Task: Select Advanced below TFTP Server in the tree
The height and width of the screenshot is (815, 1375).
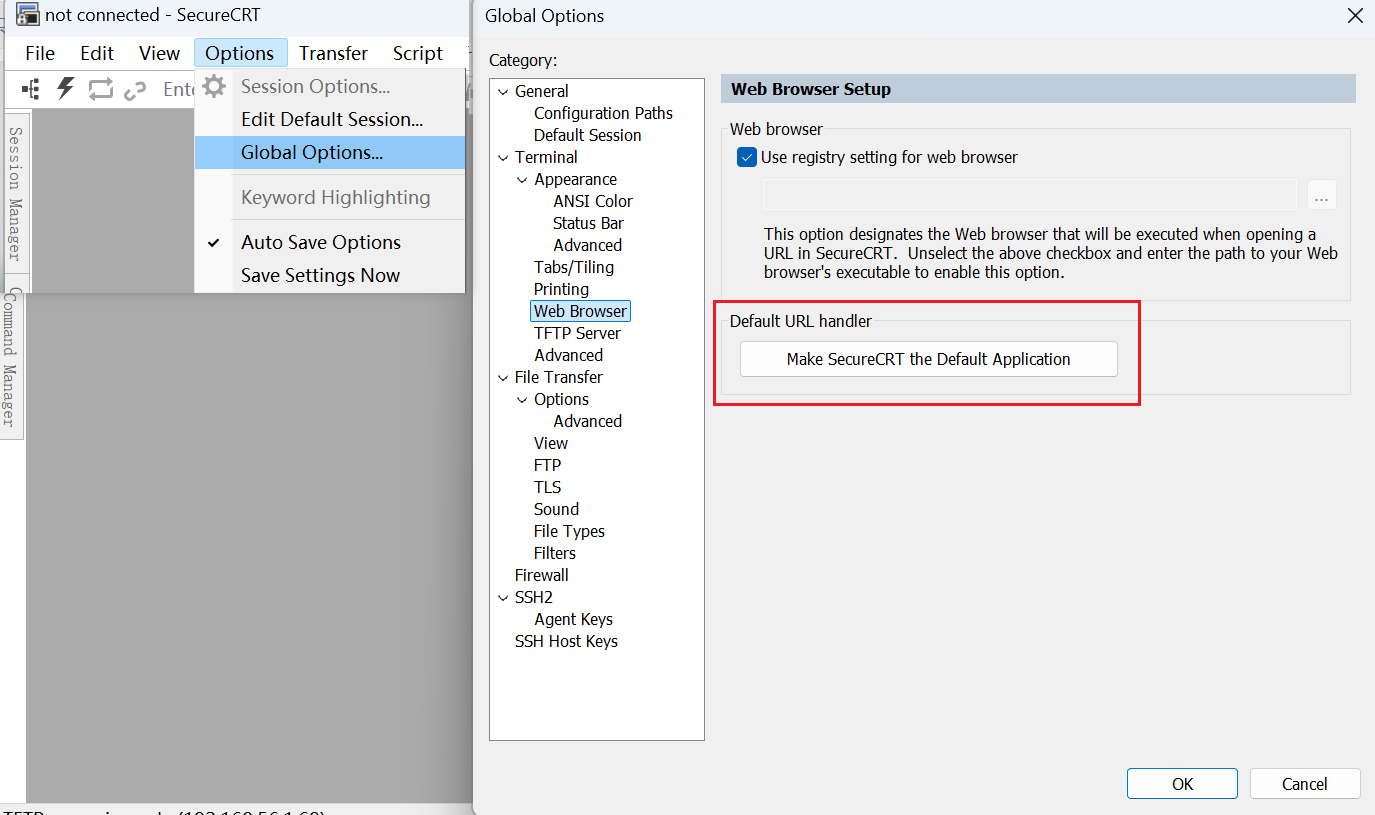Action: click(568, 355)
